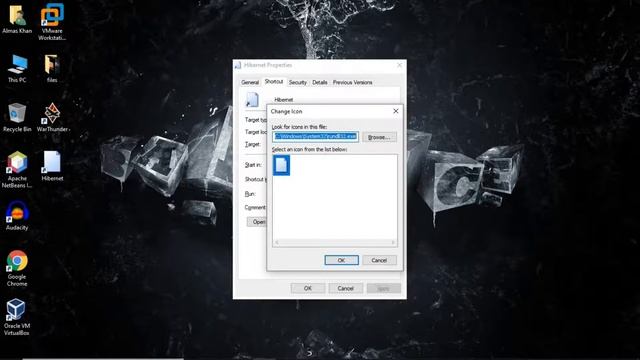Click the greyed Apply button in Properties
This screenshot has width=640, height=360.
pos(383,289)
